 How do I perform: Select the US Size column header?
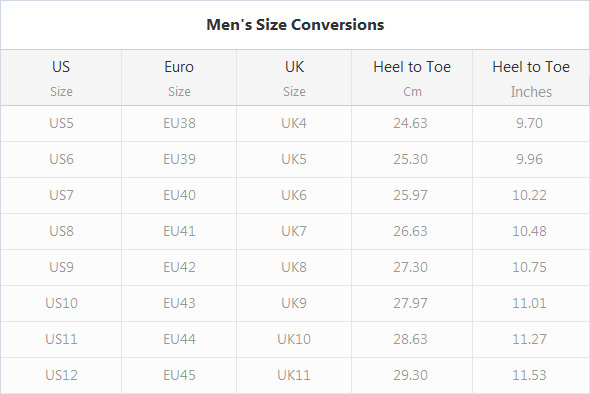coord(61,78)
